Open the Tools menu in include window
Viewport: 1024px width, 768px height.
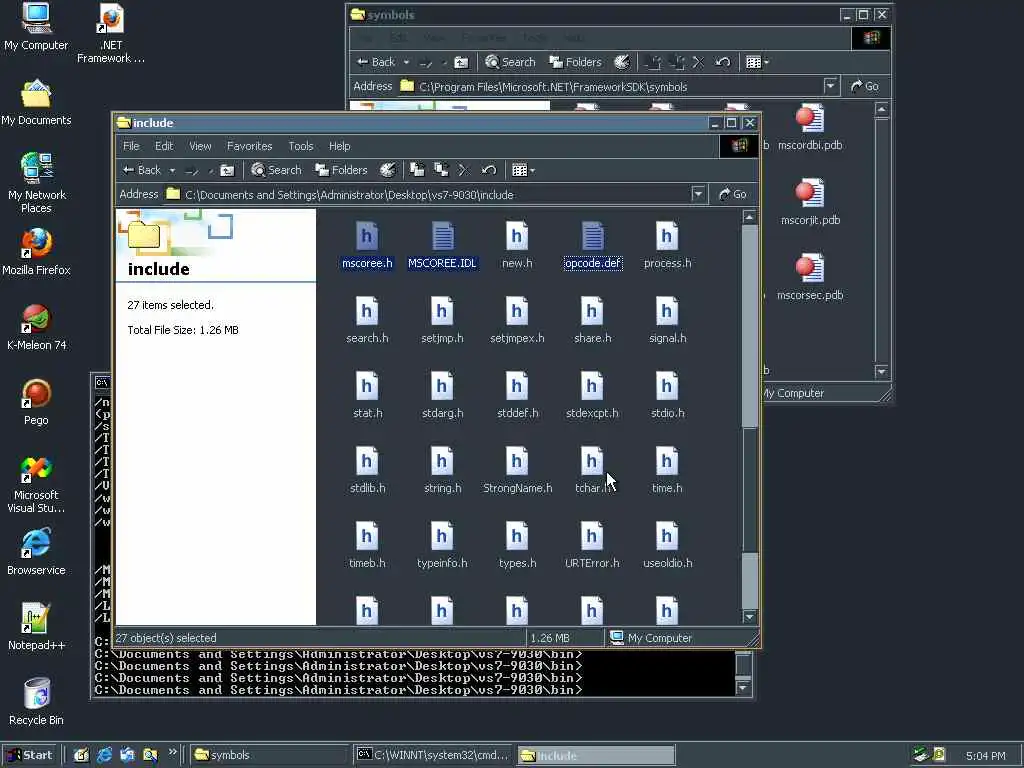[x=301, y=146]
